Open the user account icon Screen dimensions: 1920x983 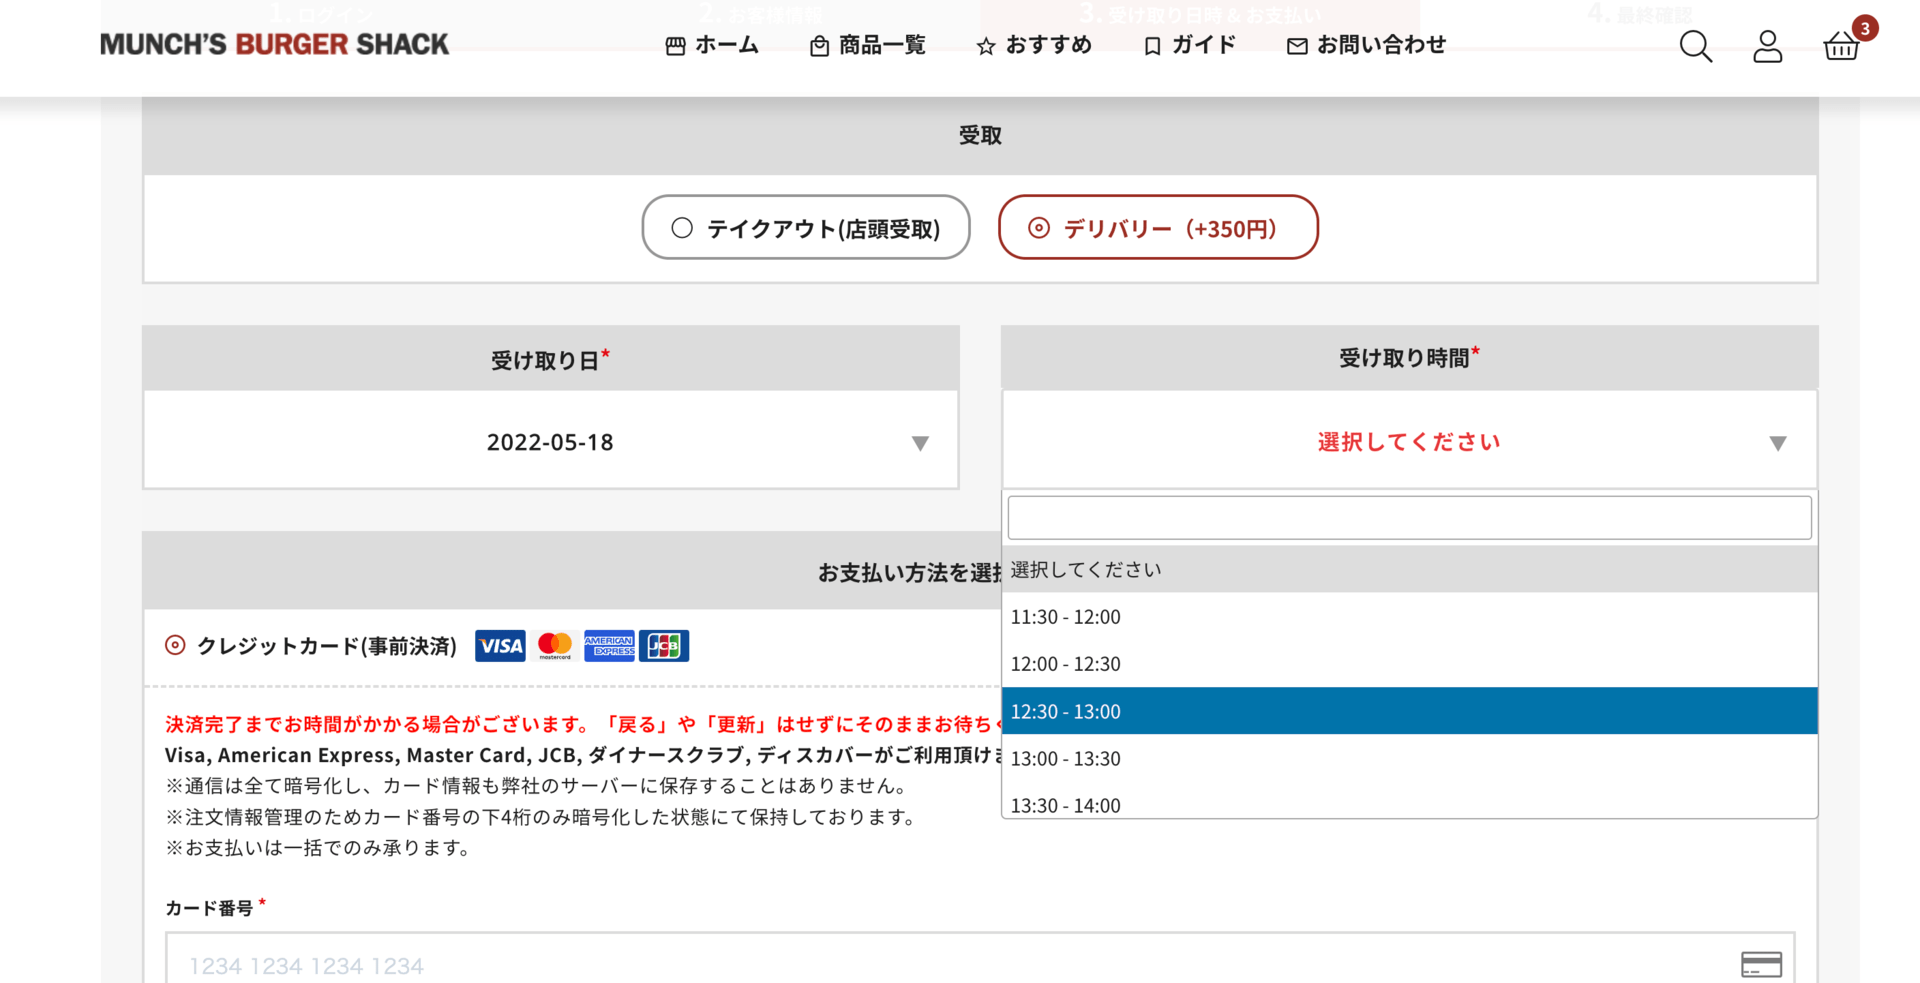tap(1767, 46)
